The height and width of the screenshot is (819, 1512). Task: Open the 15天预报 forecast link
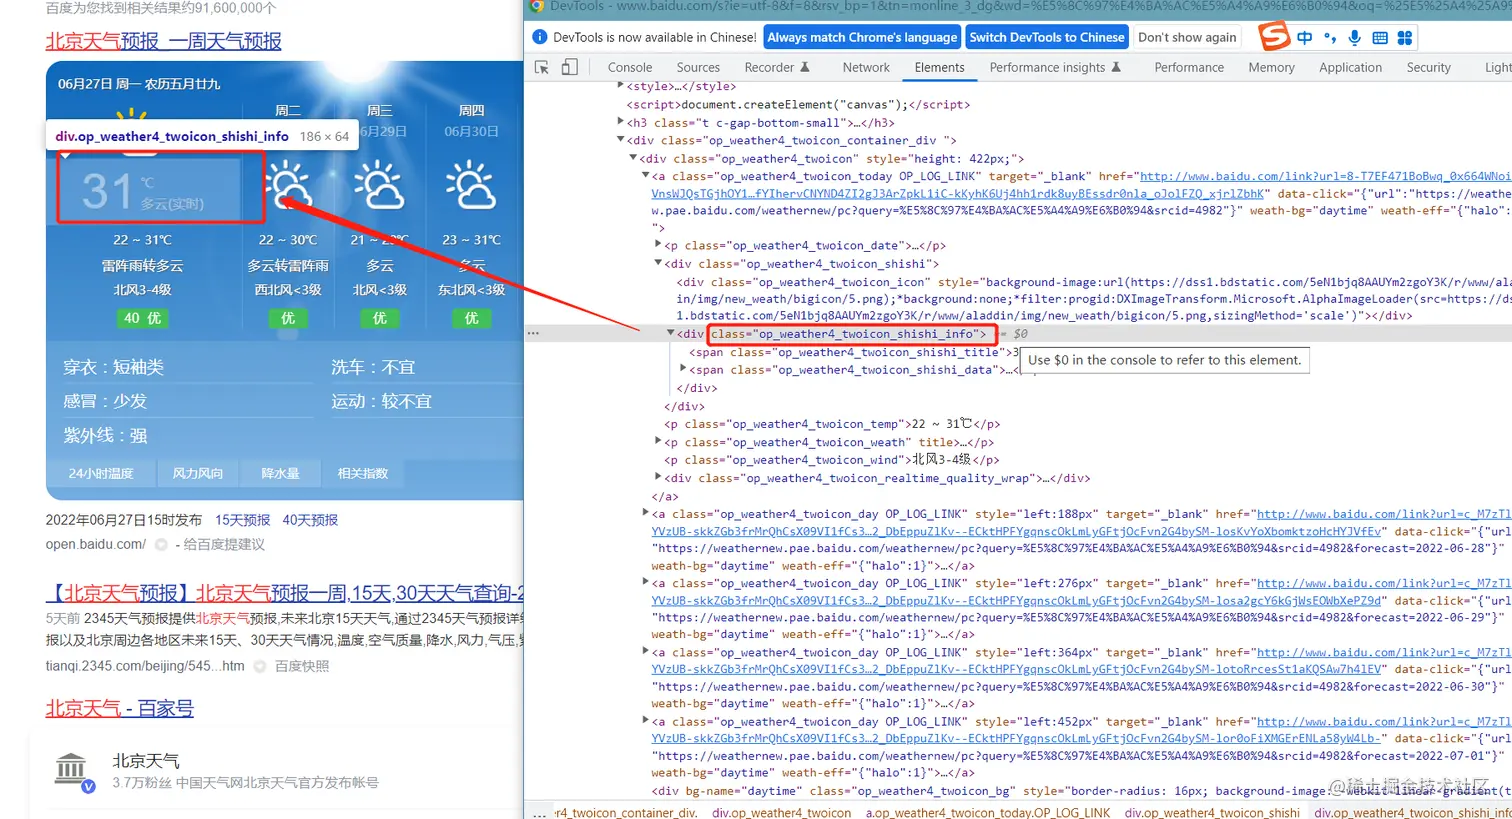pos(243,520)
